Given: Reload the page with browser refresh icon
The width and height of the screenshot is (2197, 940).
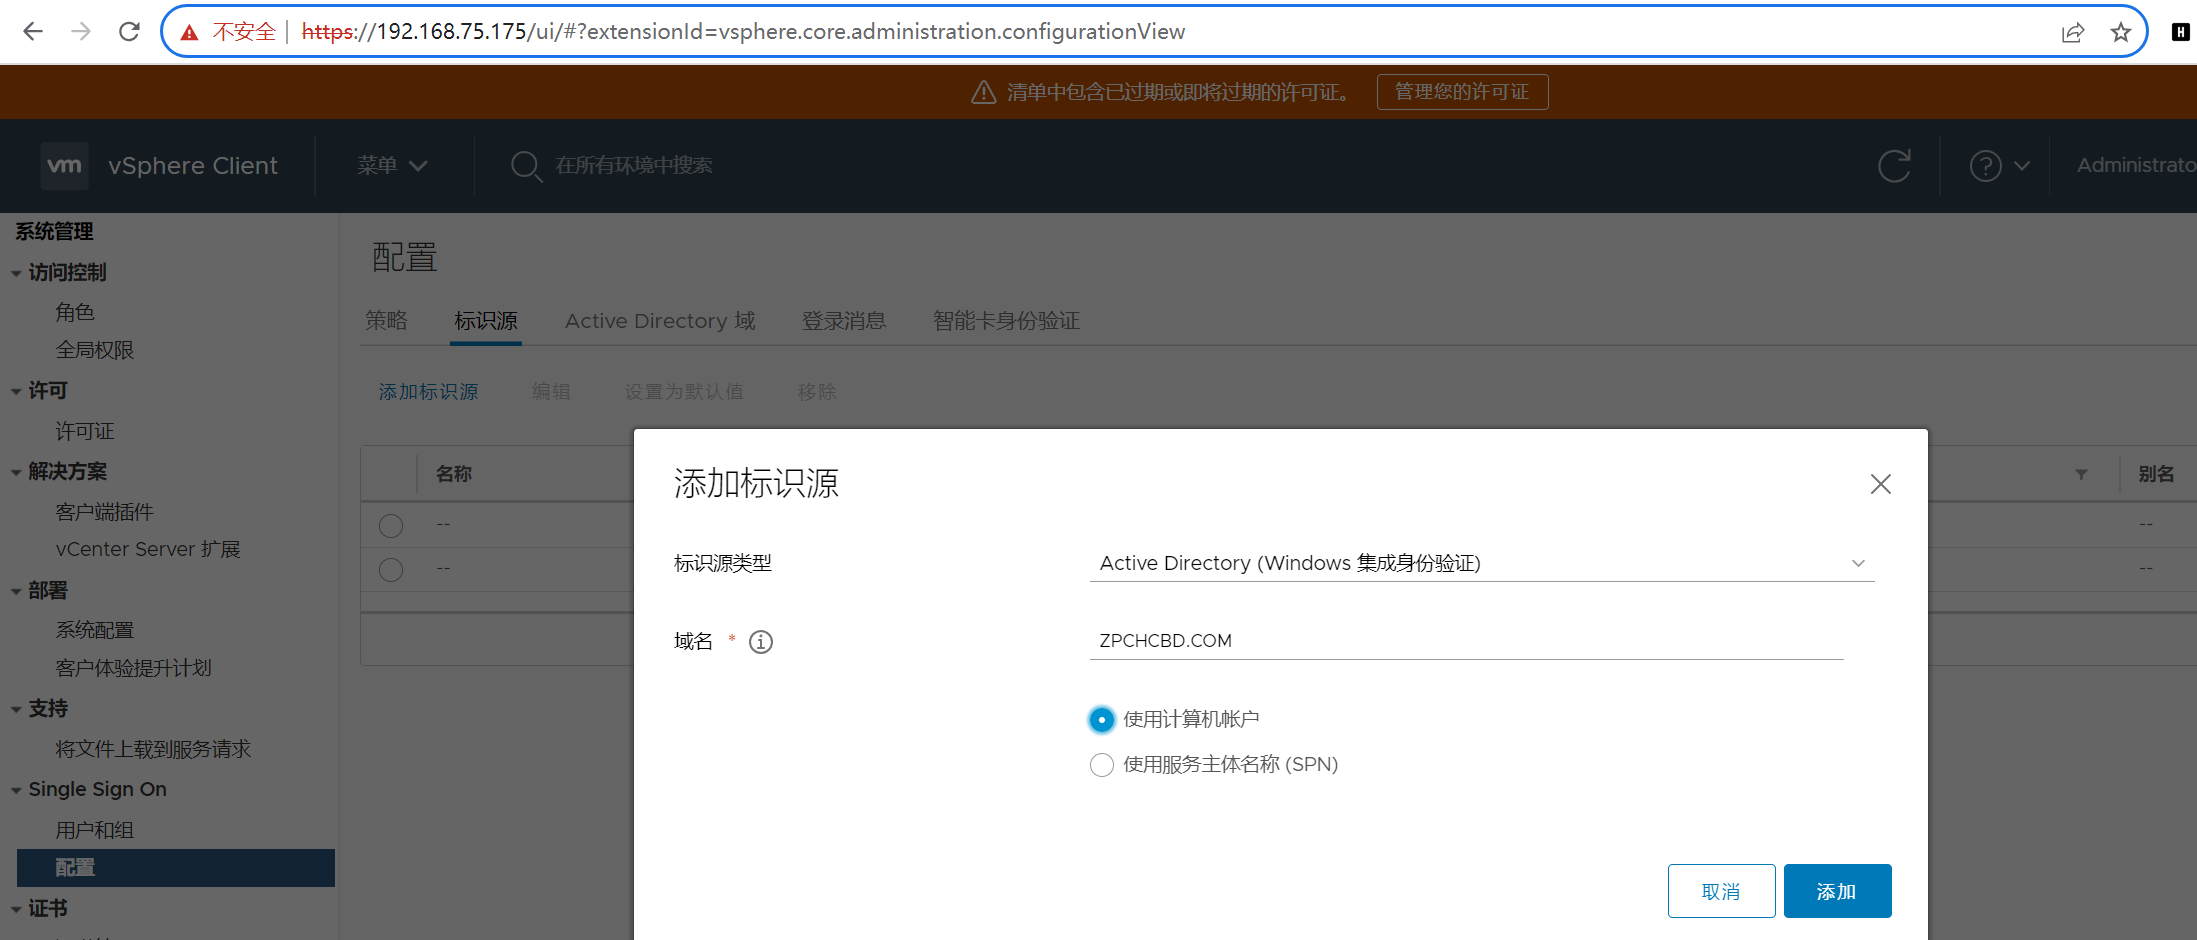Looking at the screenshot, I should click(129, 32).
